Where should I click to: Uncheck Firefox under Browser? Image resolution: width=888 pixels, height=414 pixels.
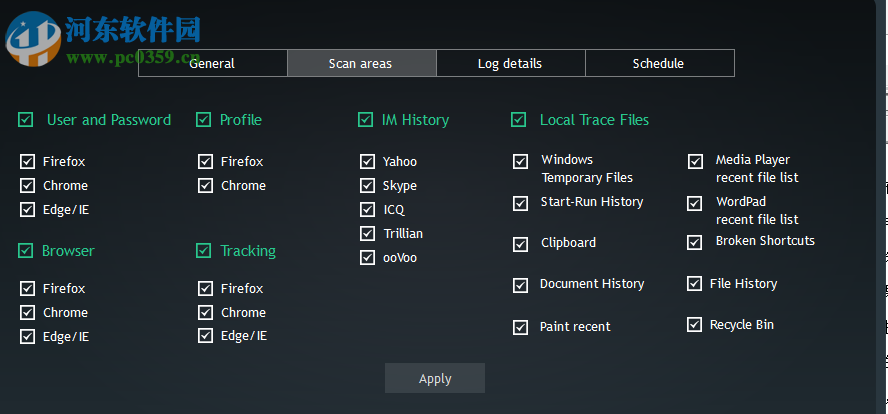tap(27, 288)
